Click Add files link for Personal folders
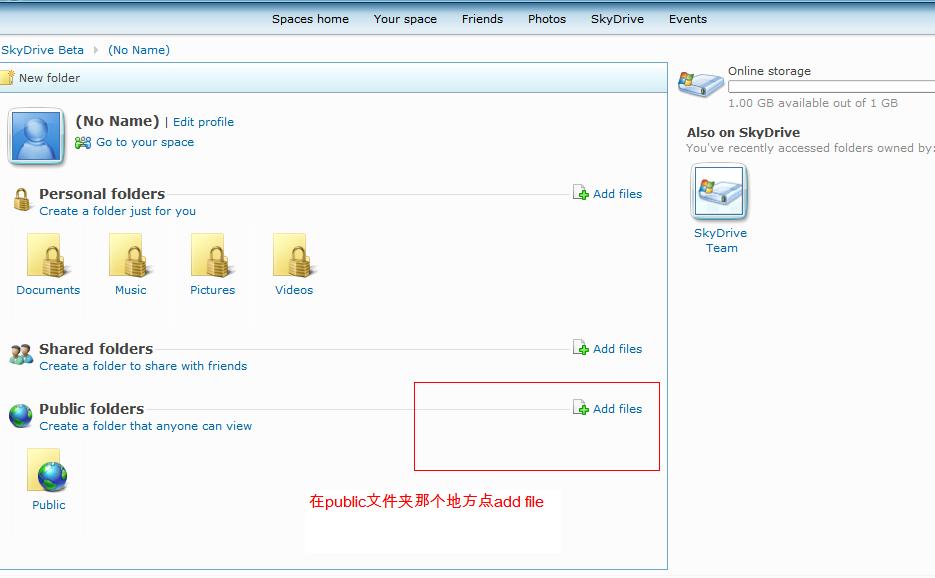 coord(617,194)
